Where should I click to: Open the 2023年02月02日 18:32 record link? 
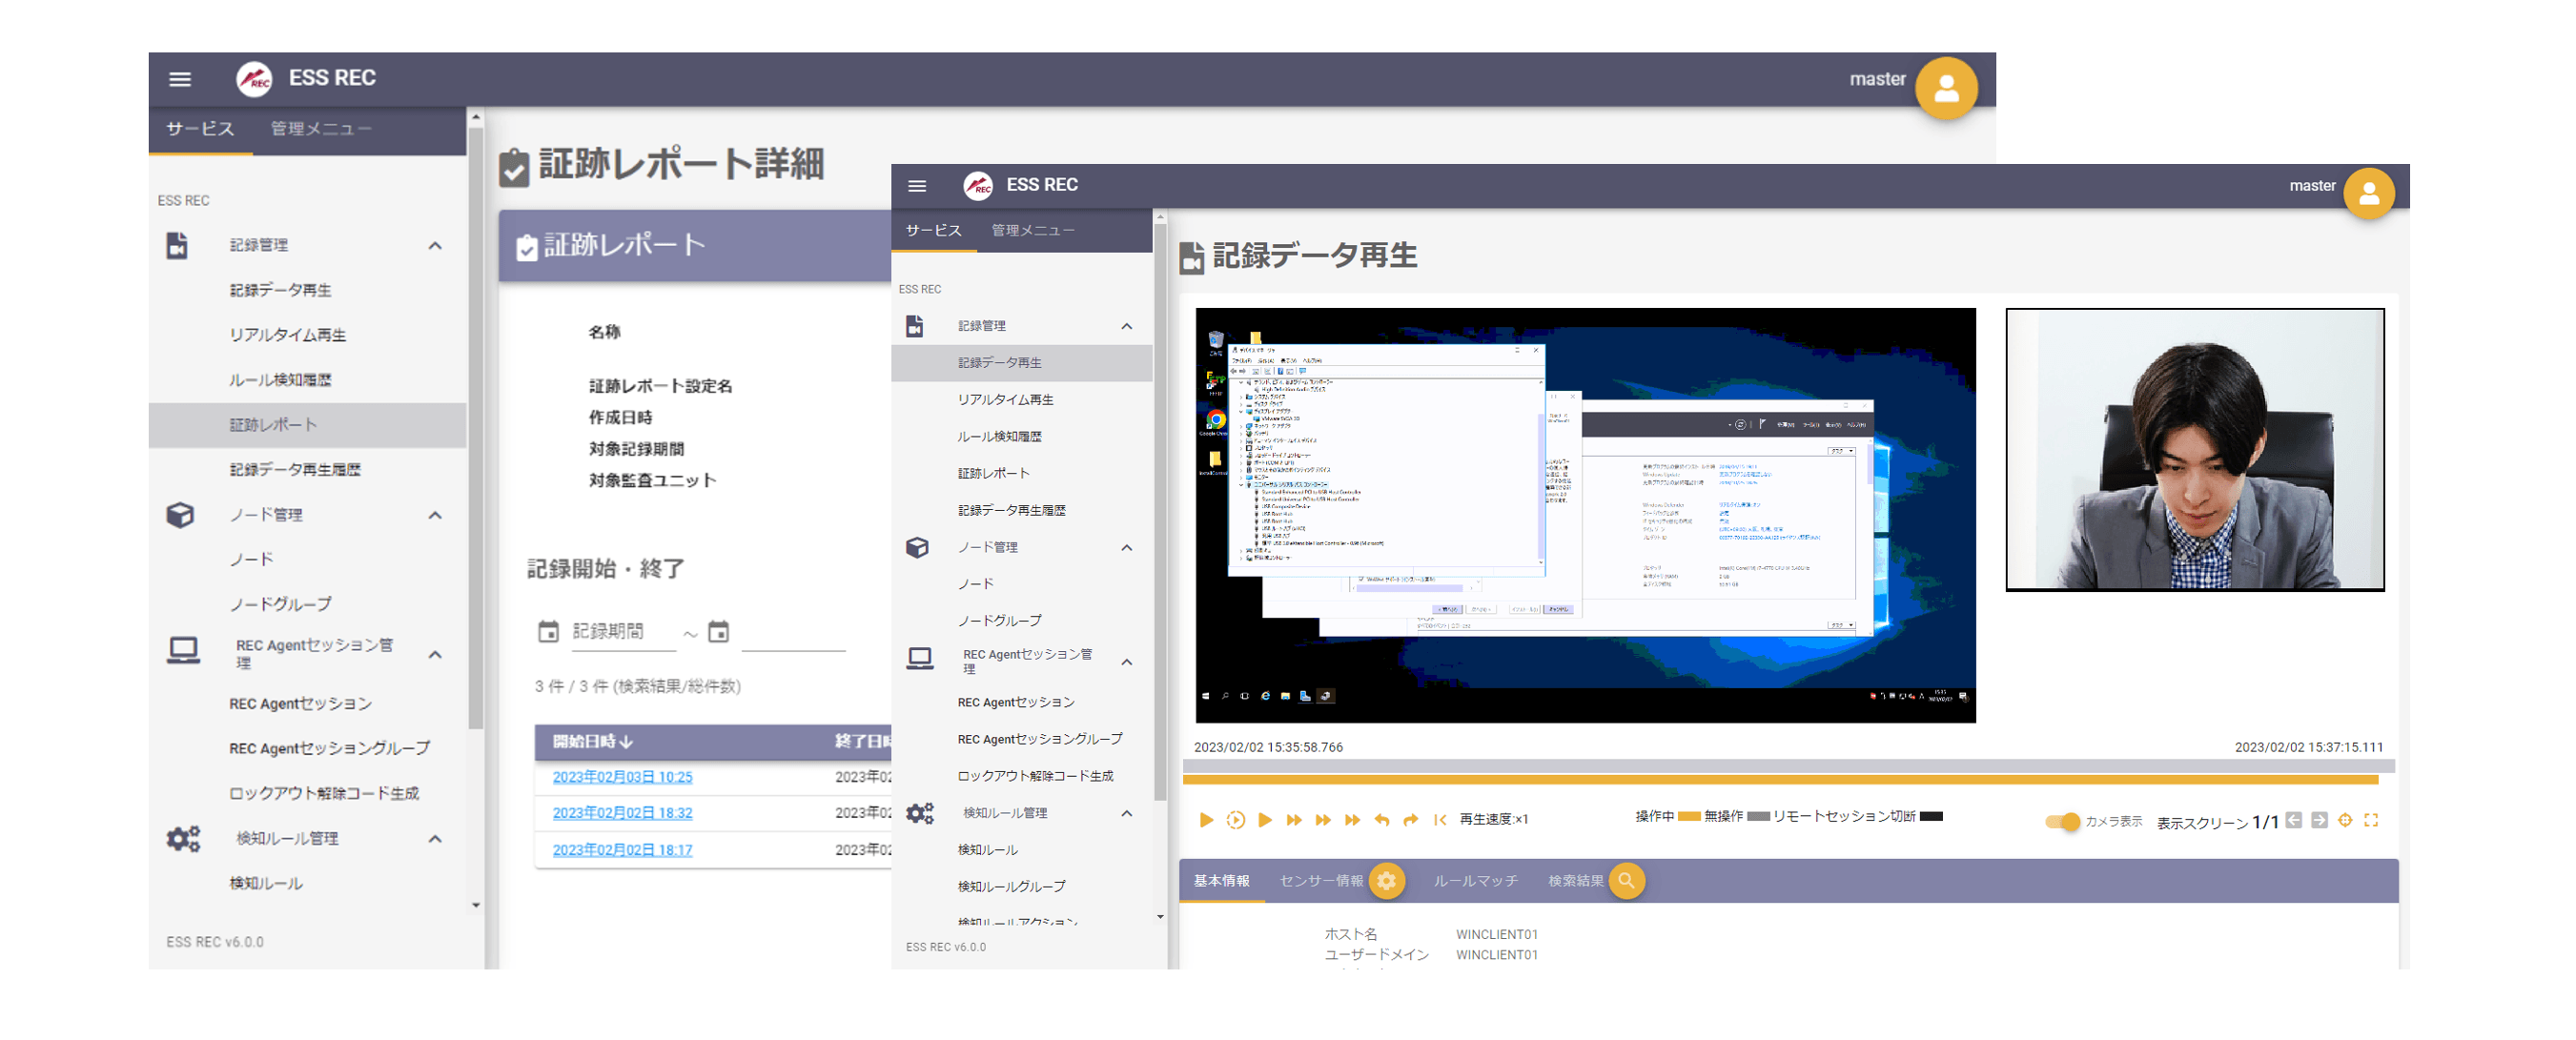pos(622,813)
